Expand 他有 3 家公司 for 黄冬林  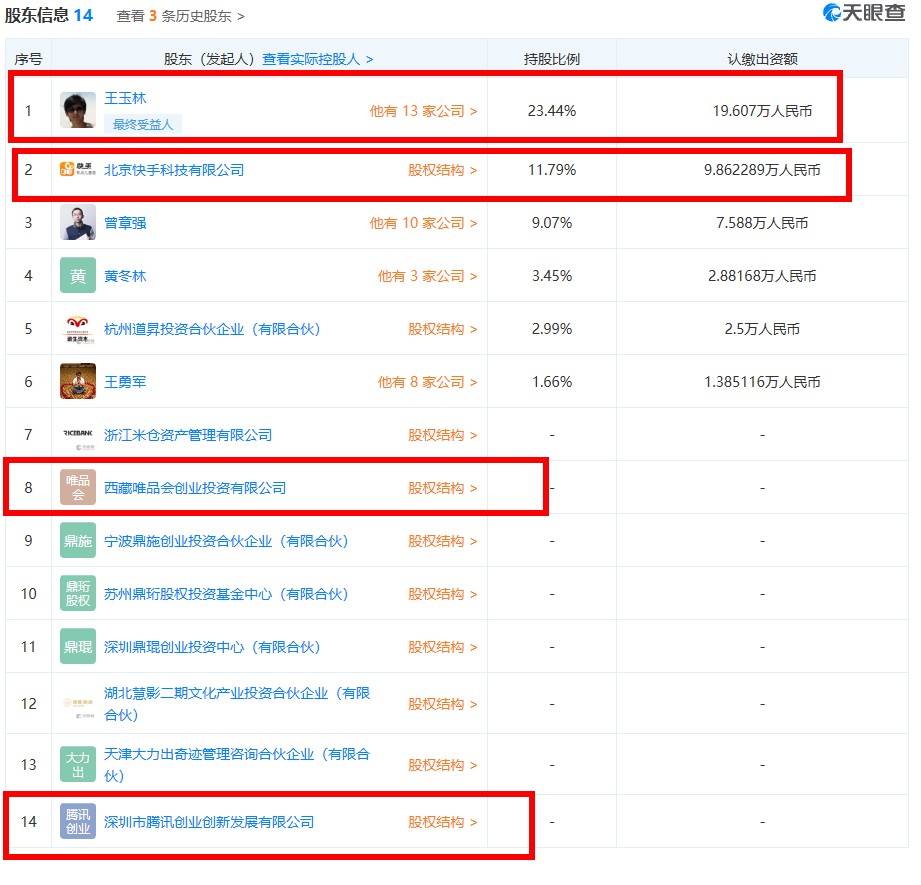(427, 276)
